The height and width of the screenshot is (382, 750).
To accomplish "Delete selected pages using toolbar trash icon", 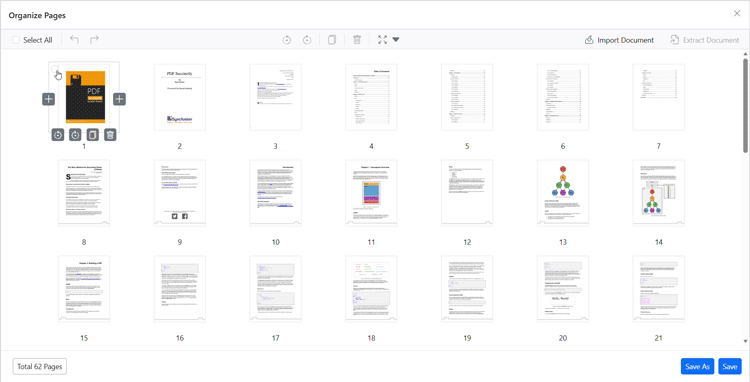I will coord(357,40).
